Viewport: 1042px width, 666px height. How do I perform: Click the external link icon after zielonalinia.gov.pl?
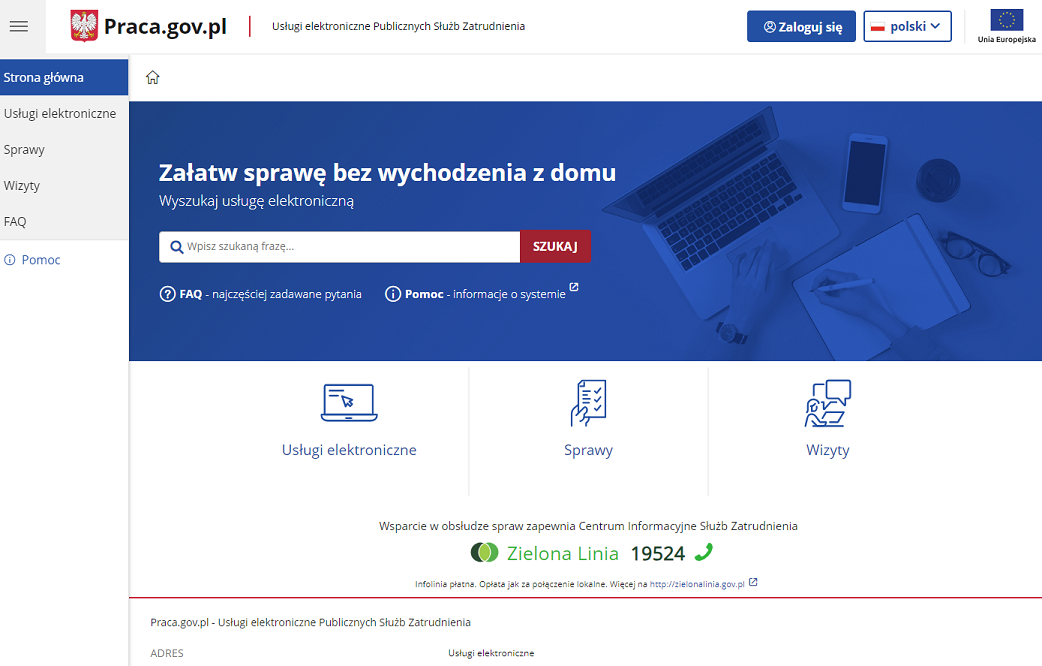coord(753,582)
